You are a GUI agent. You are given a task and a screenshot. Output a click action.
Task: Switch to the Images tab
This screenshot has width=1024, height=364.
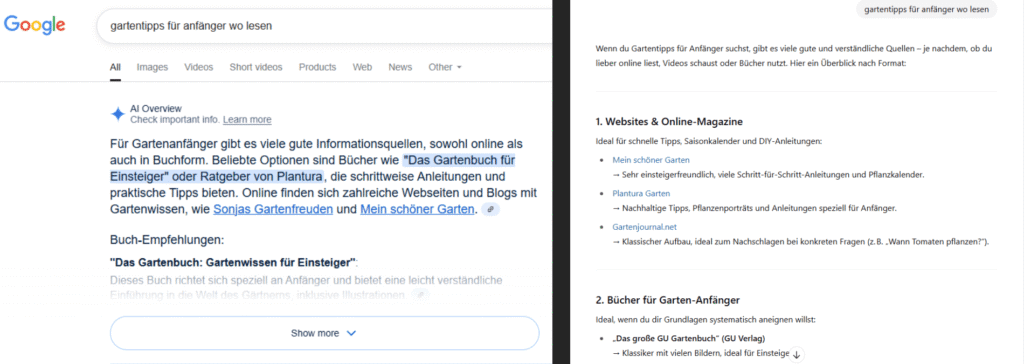coord(152,67)
